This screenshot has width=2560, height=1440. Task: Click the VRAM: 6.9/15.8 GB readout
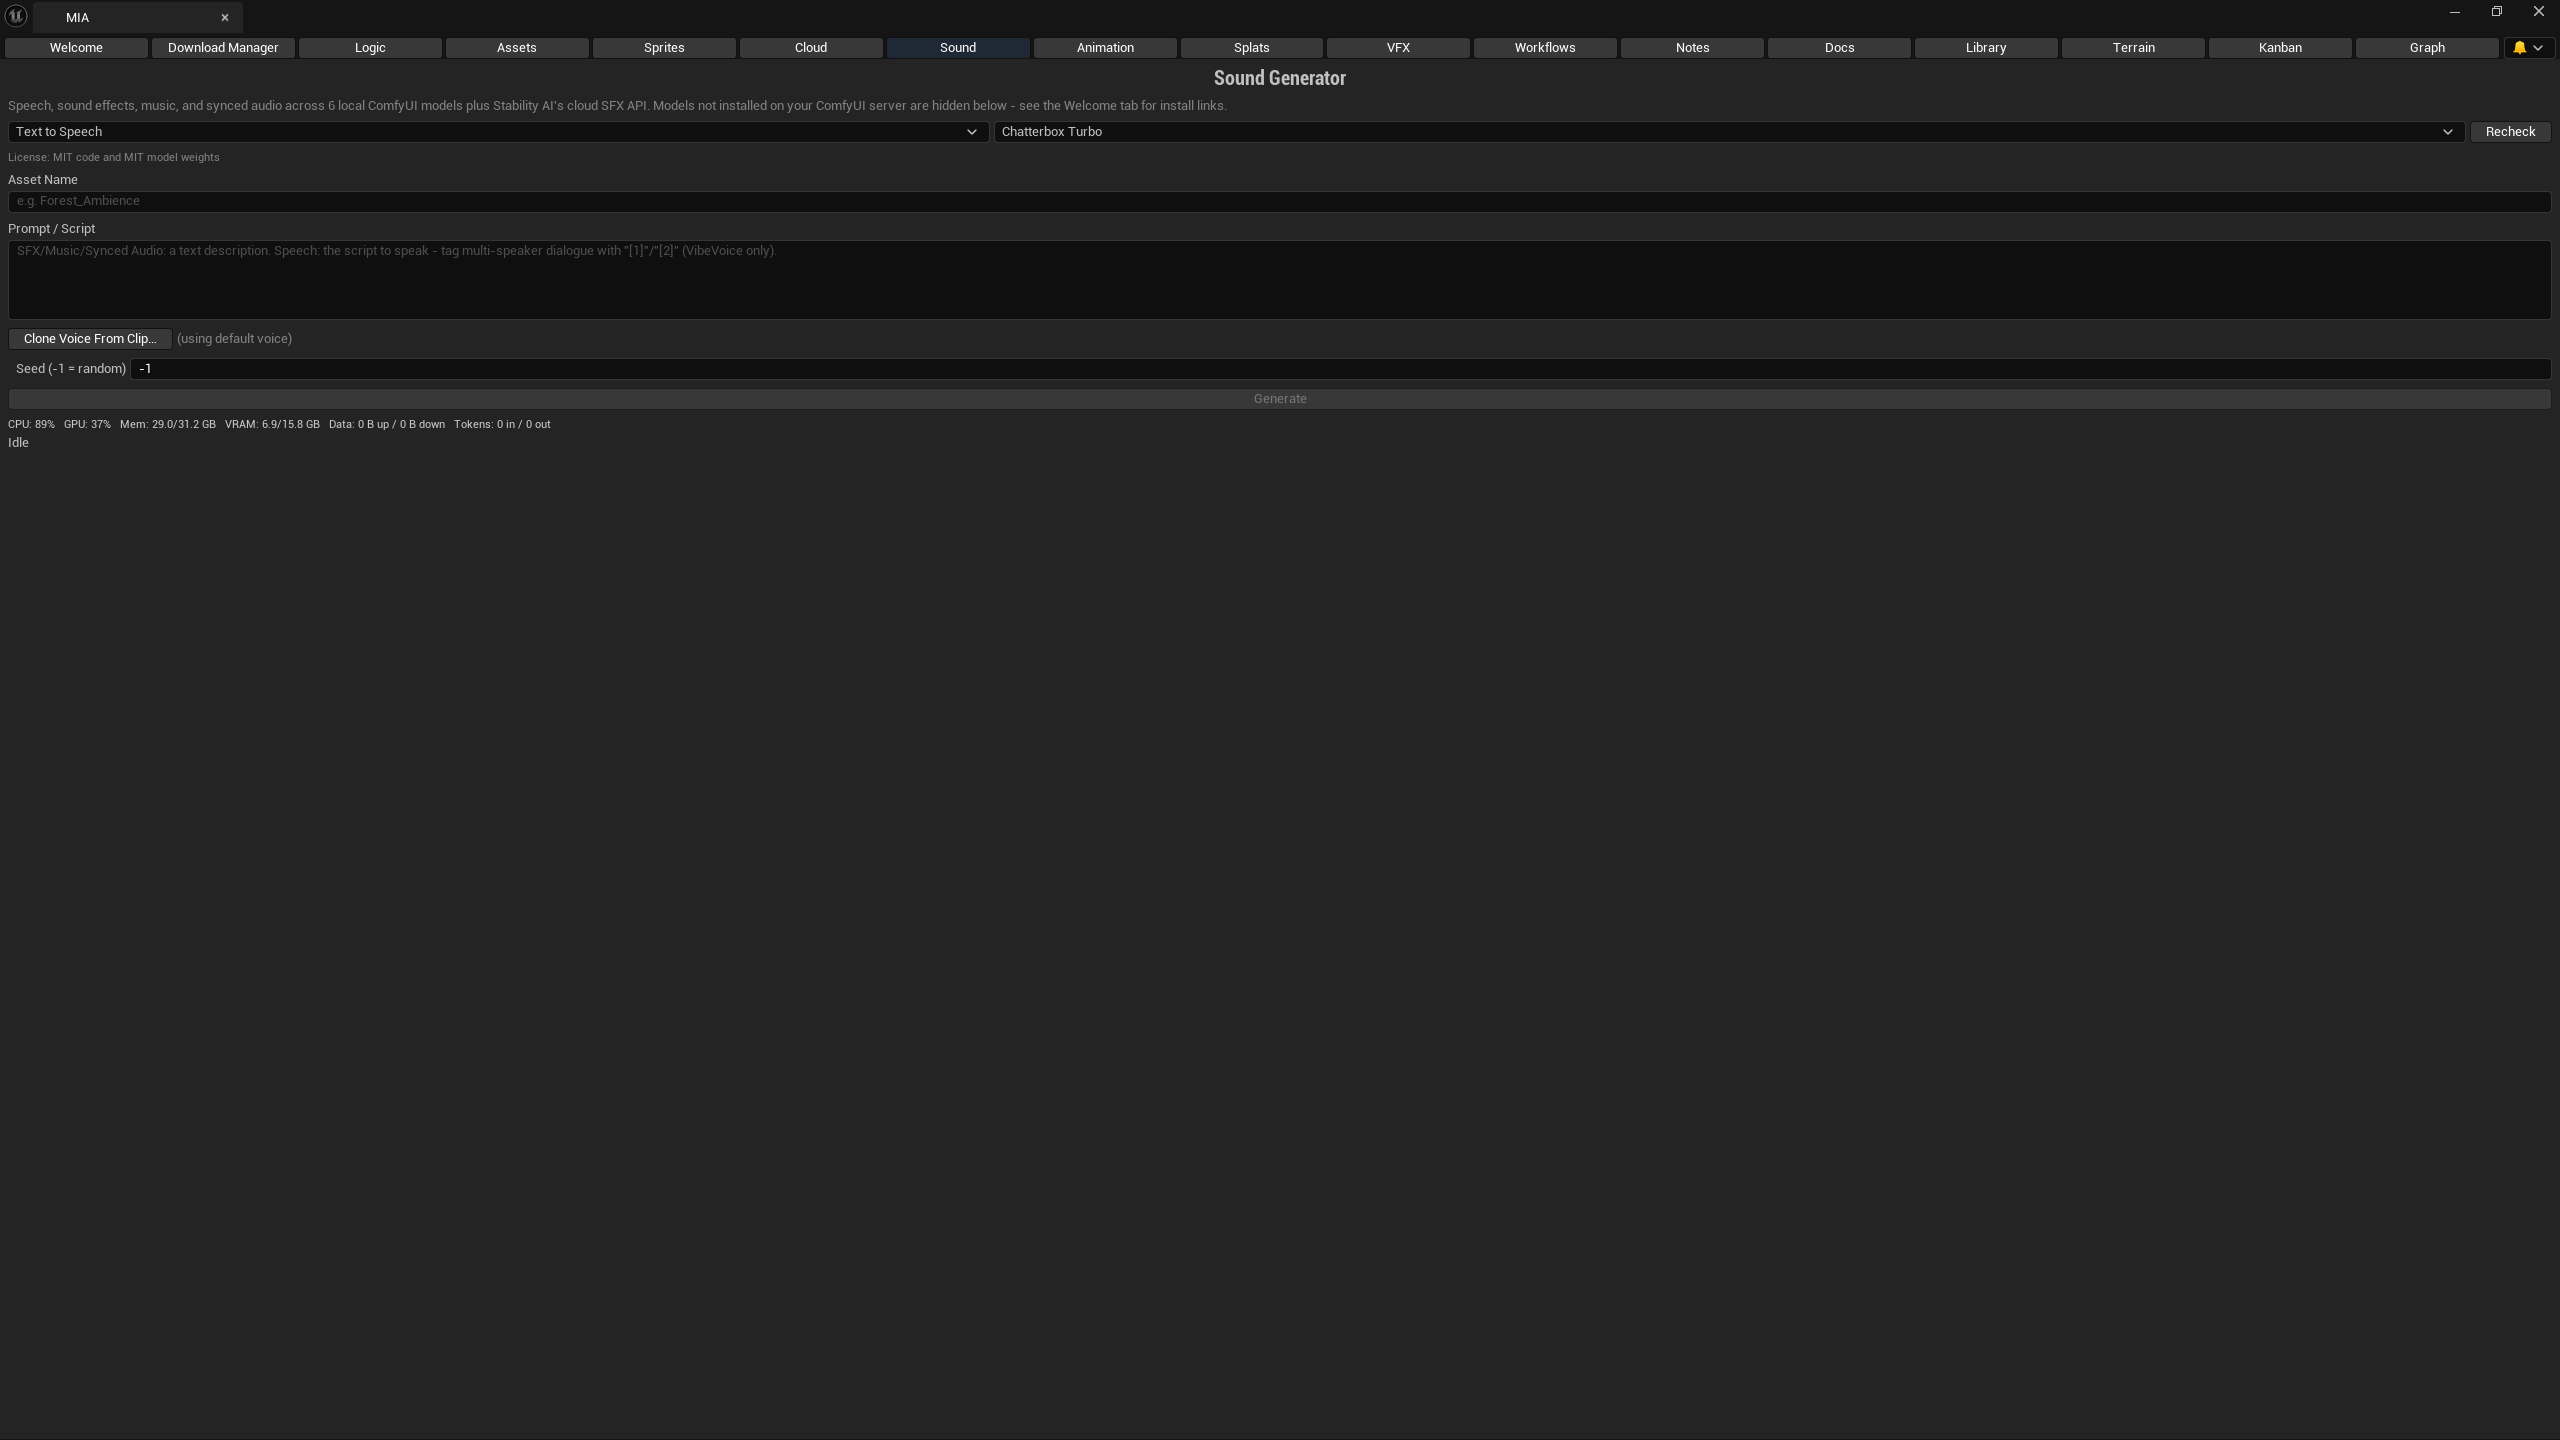pos(272,425)
